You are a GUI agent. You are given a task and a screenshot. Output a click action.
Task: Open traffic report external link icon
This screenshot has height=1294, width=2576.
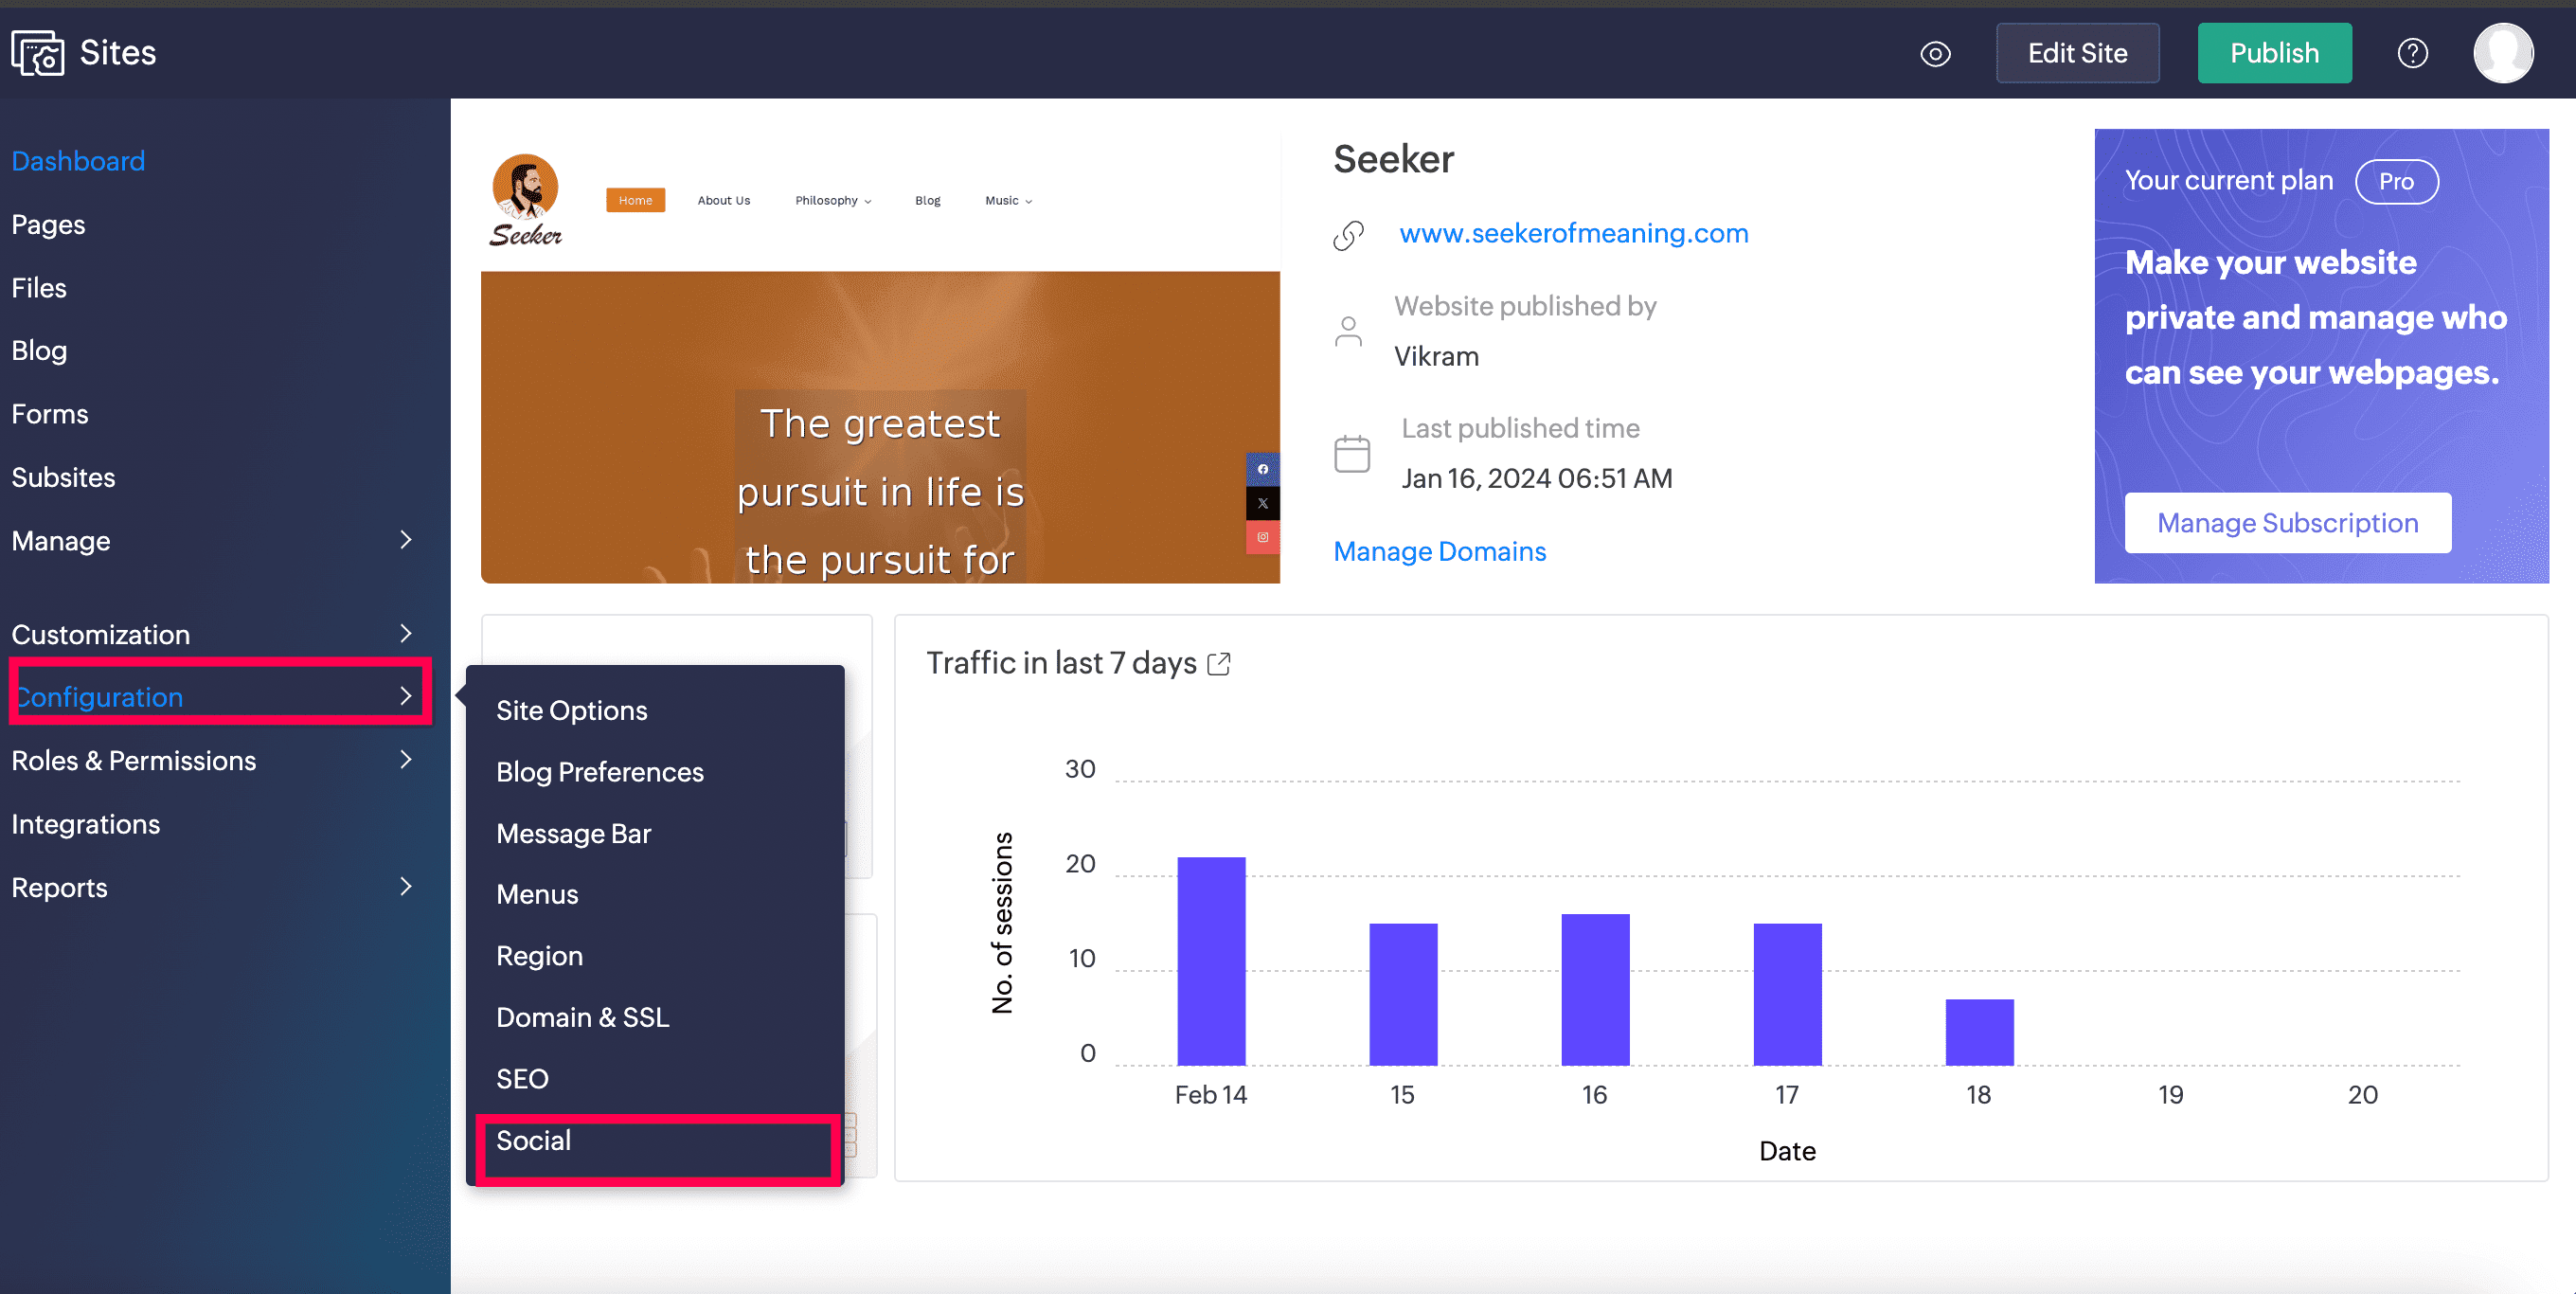coord(1218,664)
